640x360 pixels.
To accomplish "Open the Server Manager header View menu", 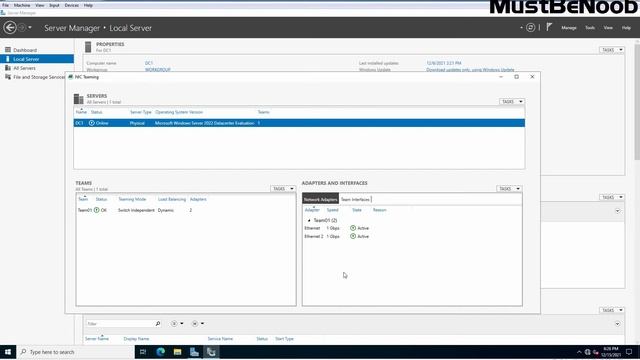I will [608, 28].
